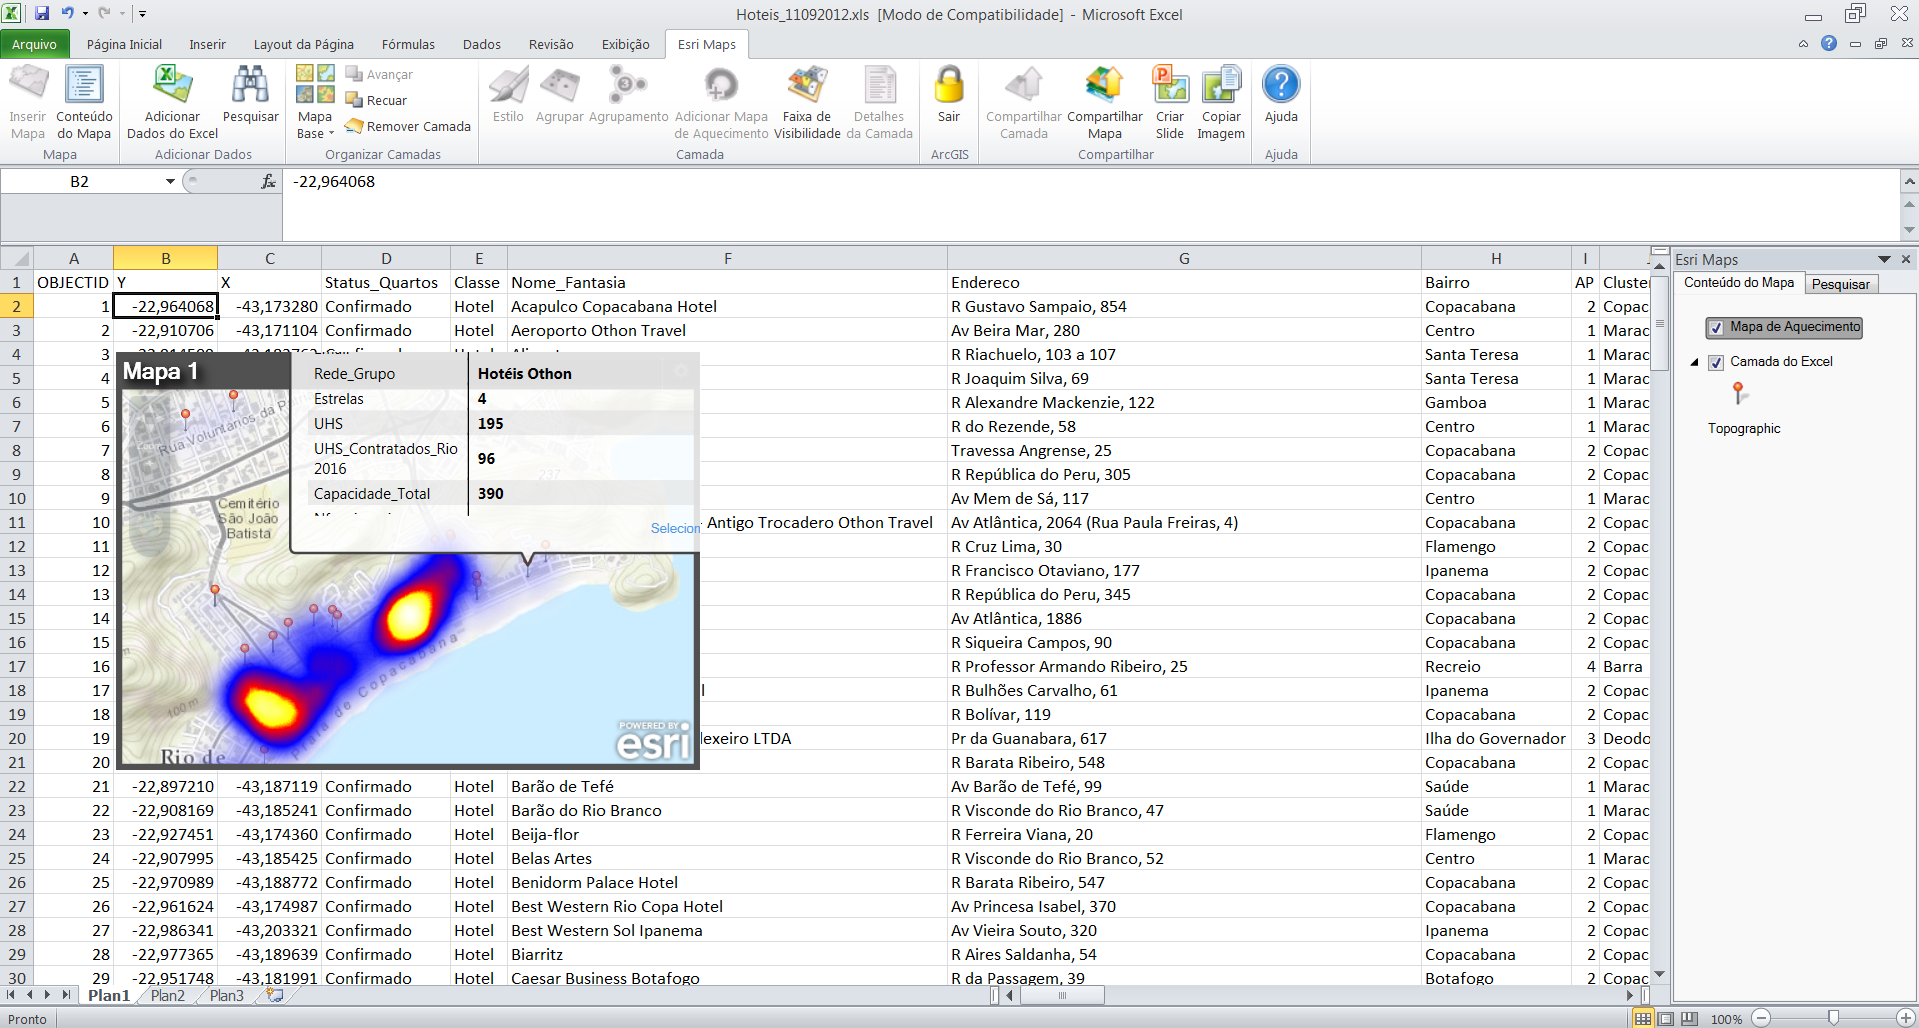Screen dimensions: 1919x1028
Task: Click the Recuar layer button
Action: (x=376, y=100)
